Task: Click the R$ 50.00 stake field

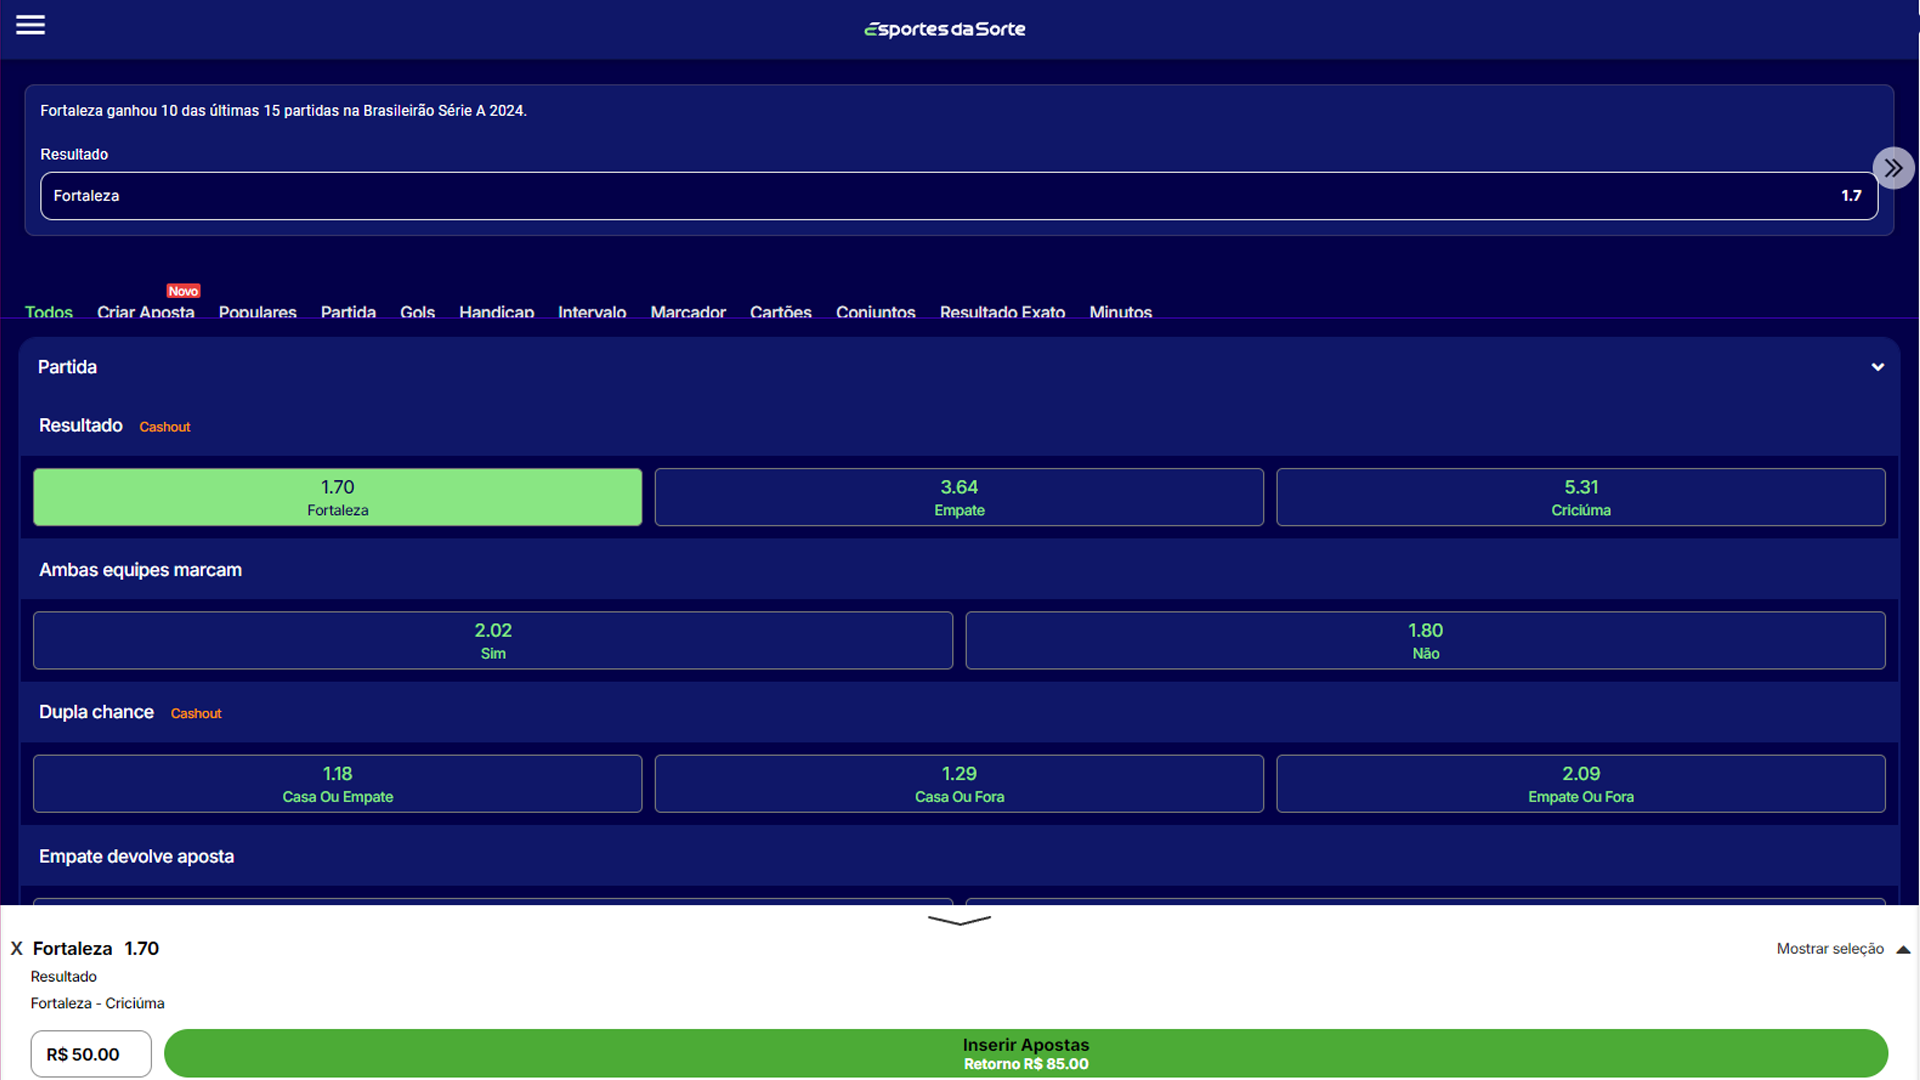Action: 91,1054
